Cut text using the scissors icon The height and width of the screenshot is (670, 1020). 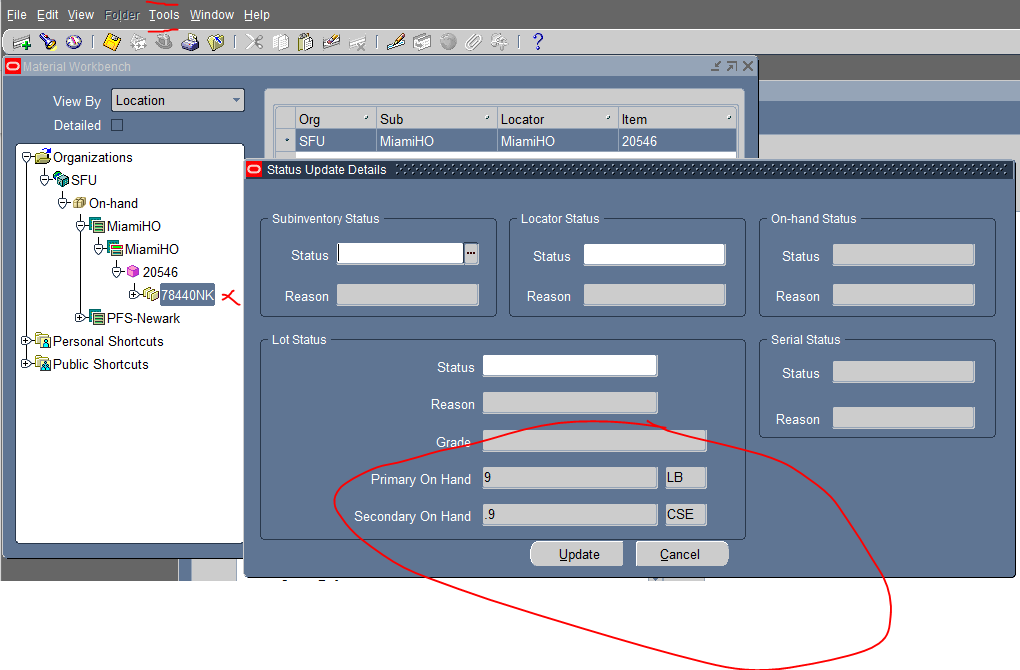[253, 41]
